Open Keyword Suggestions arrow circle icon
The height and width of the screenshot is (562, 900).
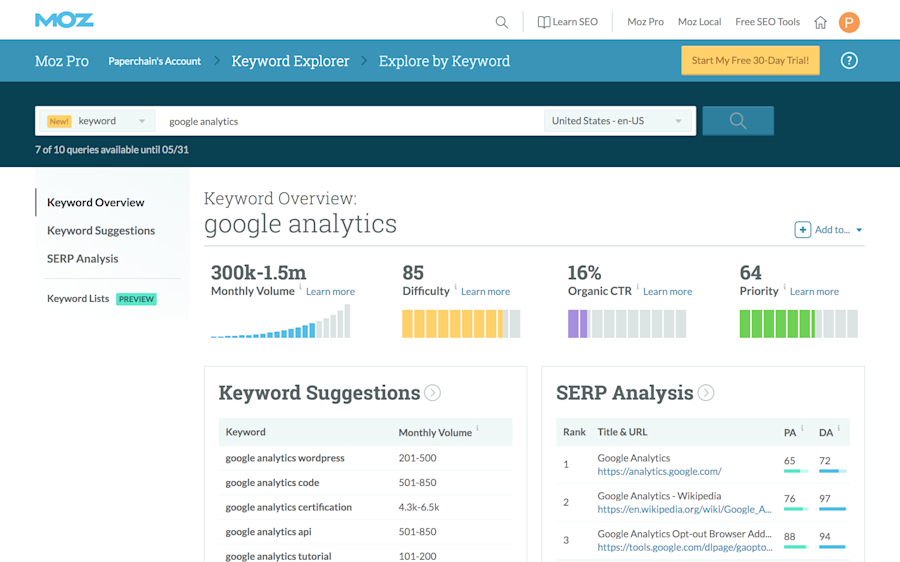(432, 393)
